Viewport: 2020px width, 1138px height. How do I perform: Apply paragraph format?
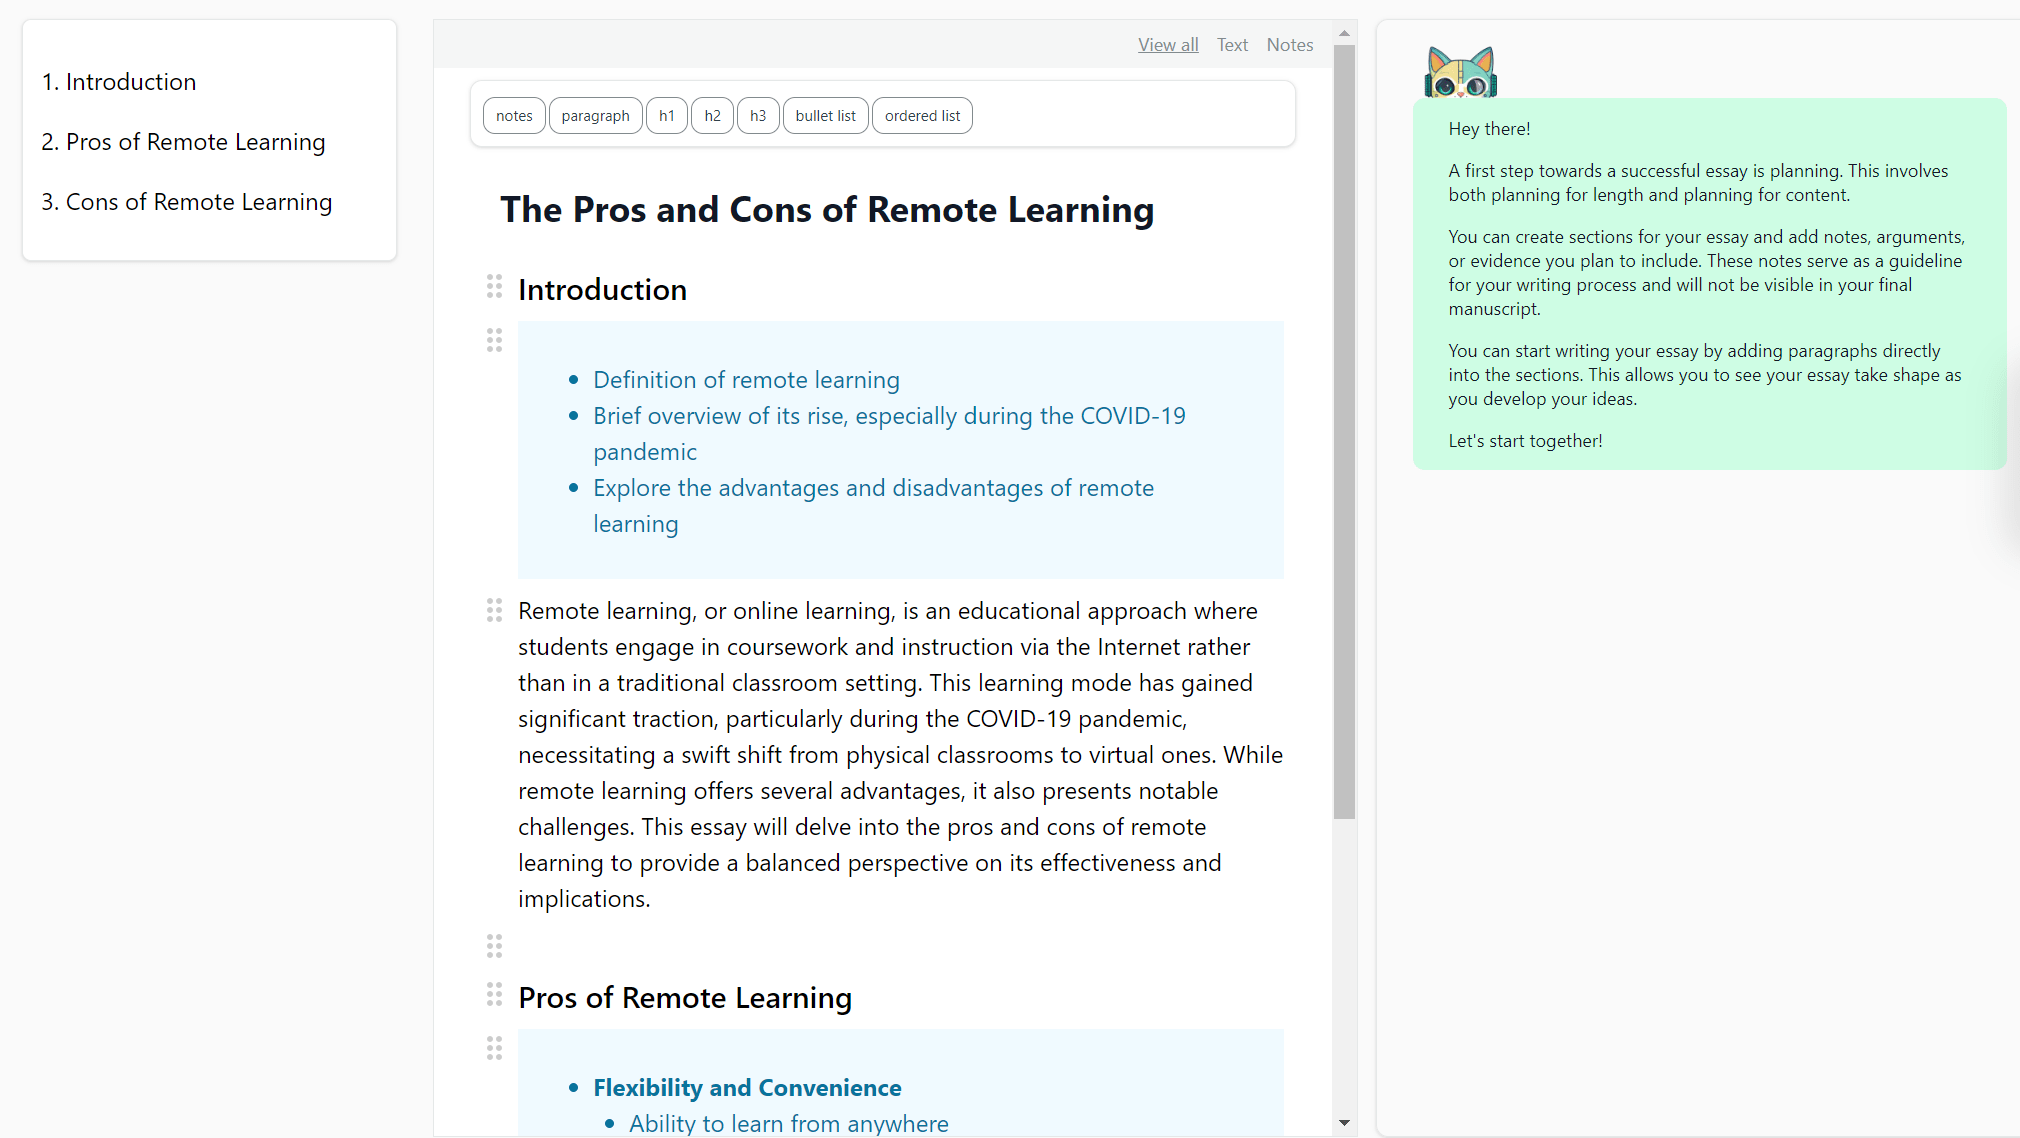pyautogui.click(x=595, y=116)
